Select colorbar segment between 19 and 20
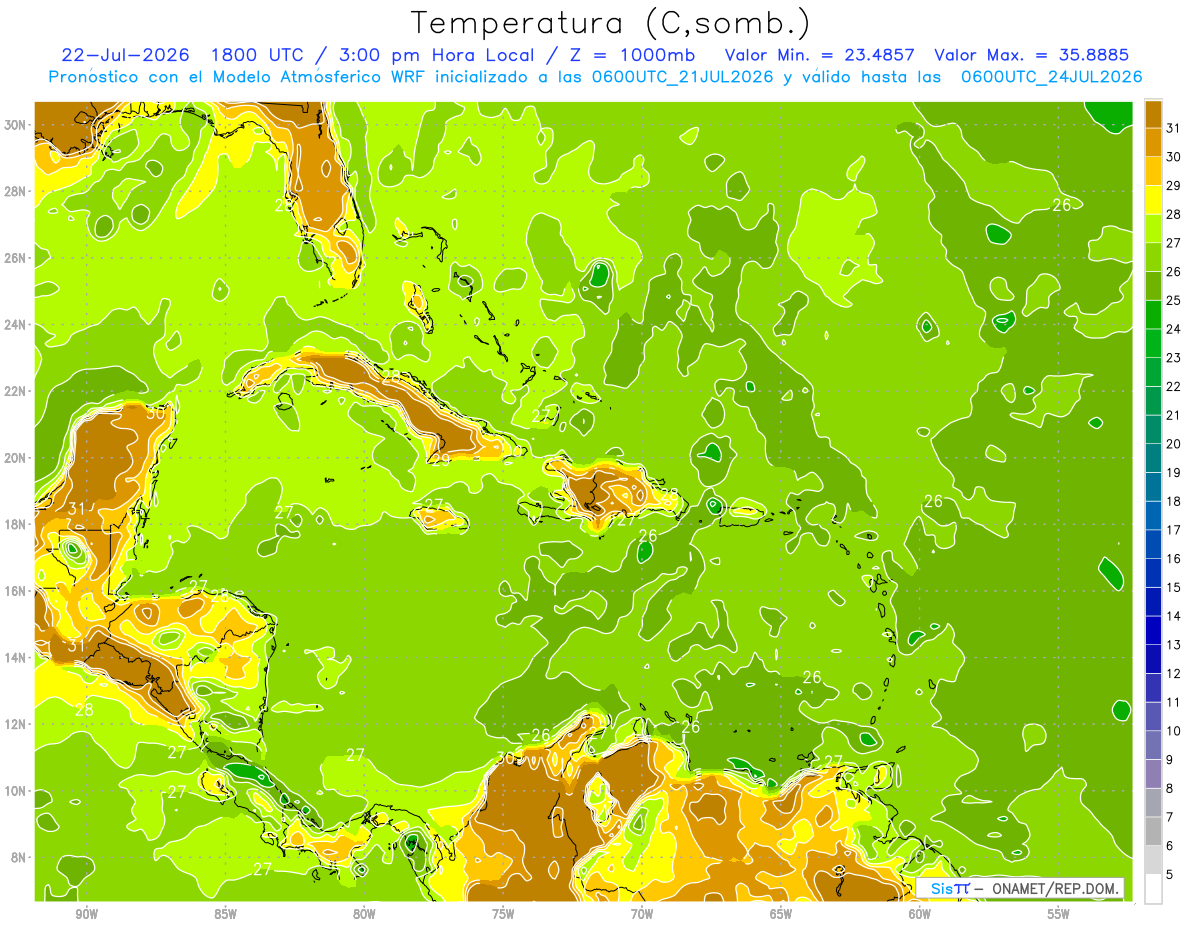The height and width of the screenshot is (927, 1200). (x=1153, y=458)
